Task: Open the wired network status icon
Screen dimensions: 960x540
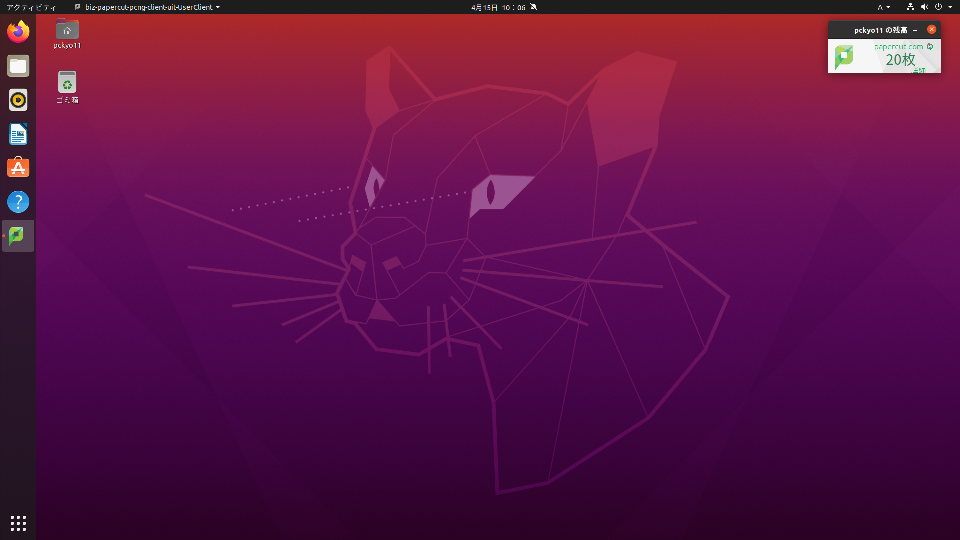Action: coord(910,7)
